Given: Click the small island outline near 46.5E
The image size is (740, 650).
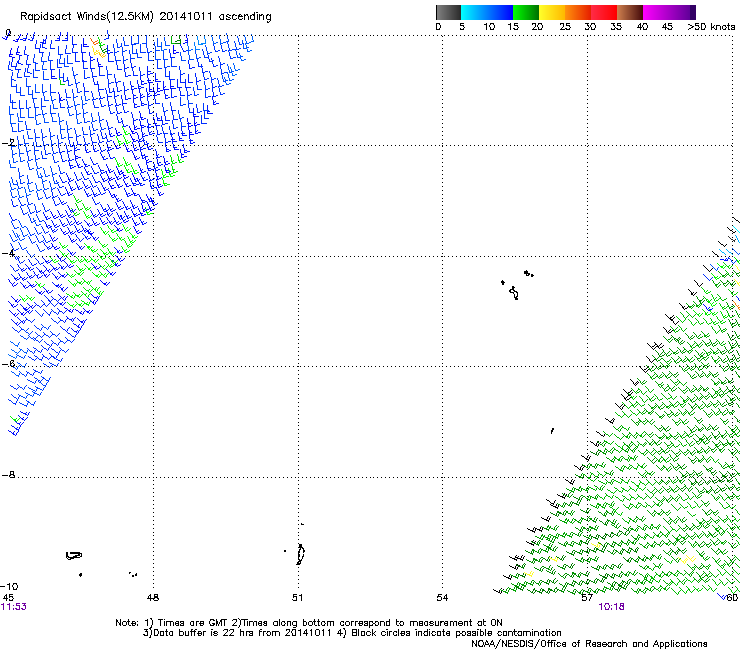Looking at the screenshot, I should click(74, 556).
